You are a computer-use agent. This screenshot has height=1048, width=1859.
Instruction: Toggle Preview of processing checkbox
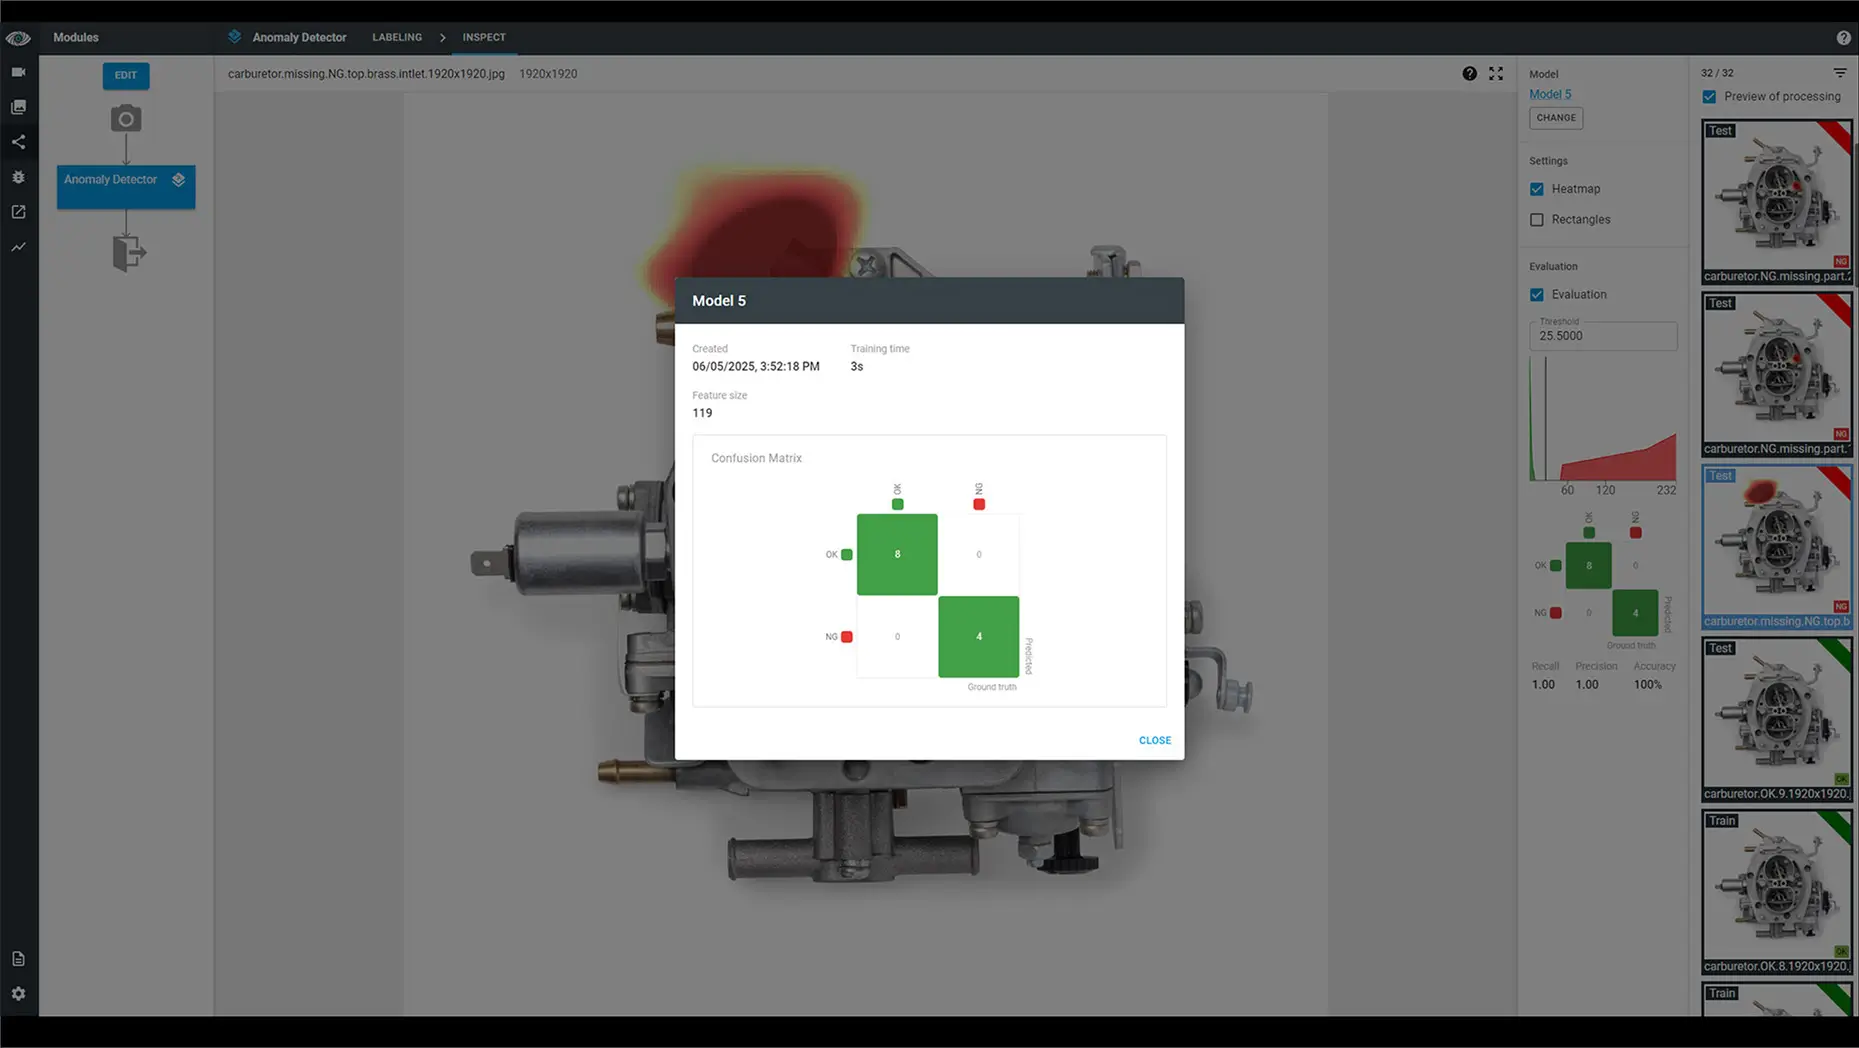pyautogui.click(x=1709, y=97)
